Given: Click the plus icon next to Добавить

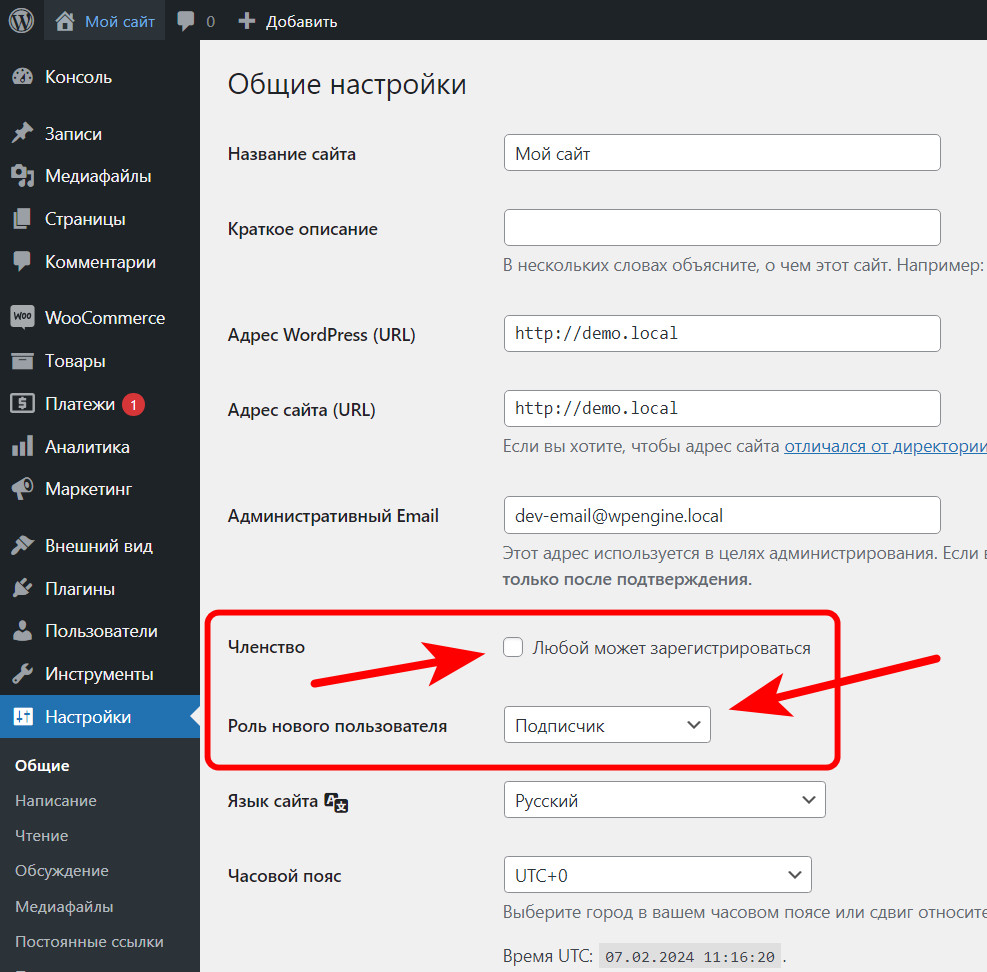Looking at the screenshot, I should pos(247,21).
